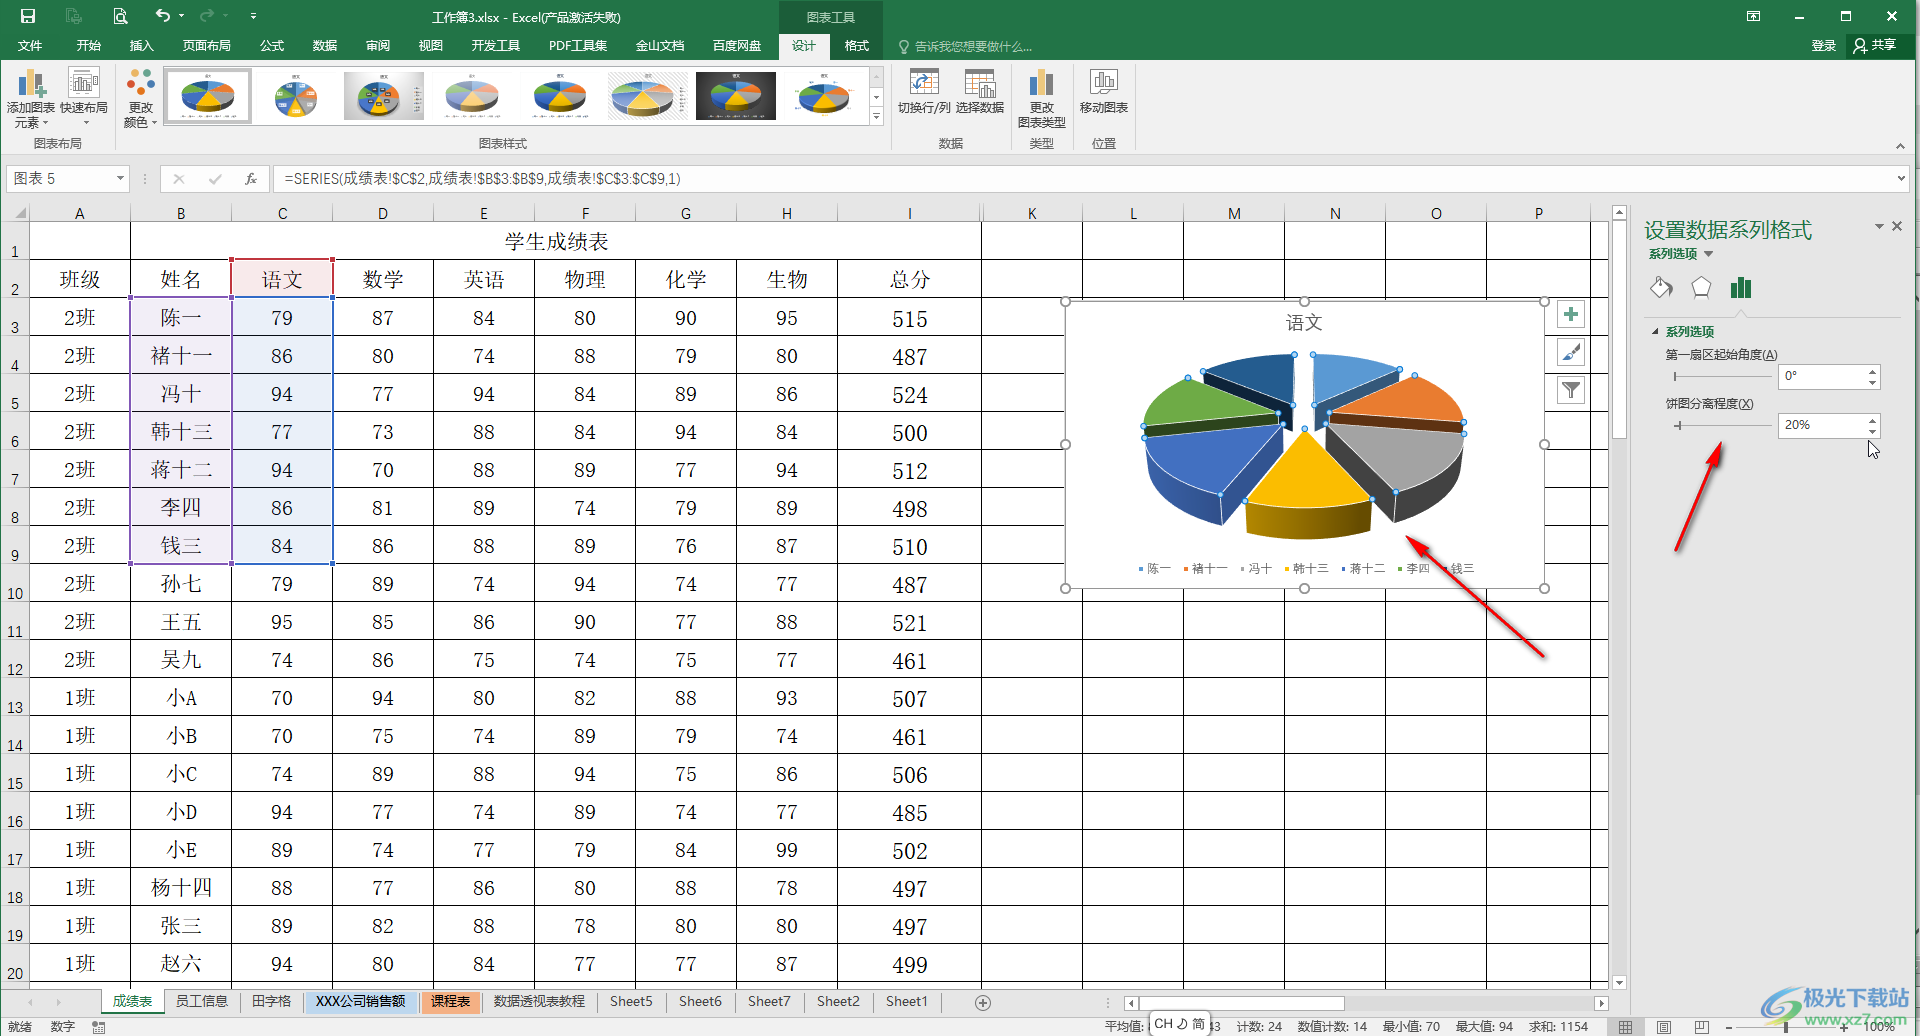Close the 设置数据系列格式 pane

coord(1897,227)
